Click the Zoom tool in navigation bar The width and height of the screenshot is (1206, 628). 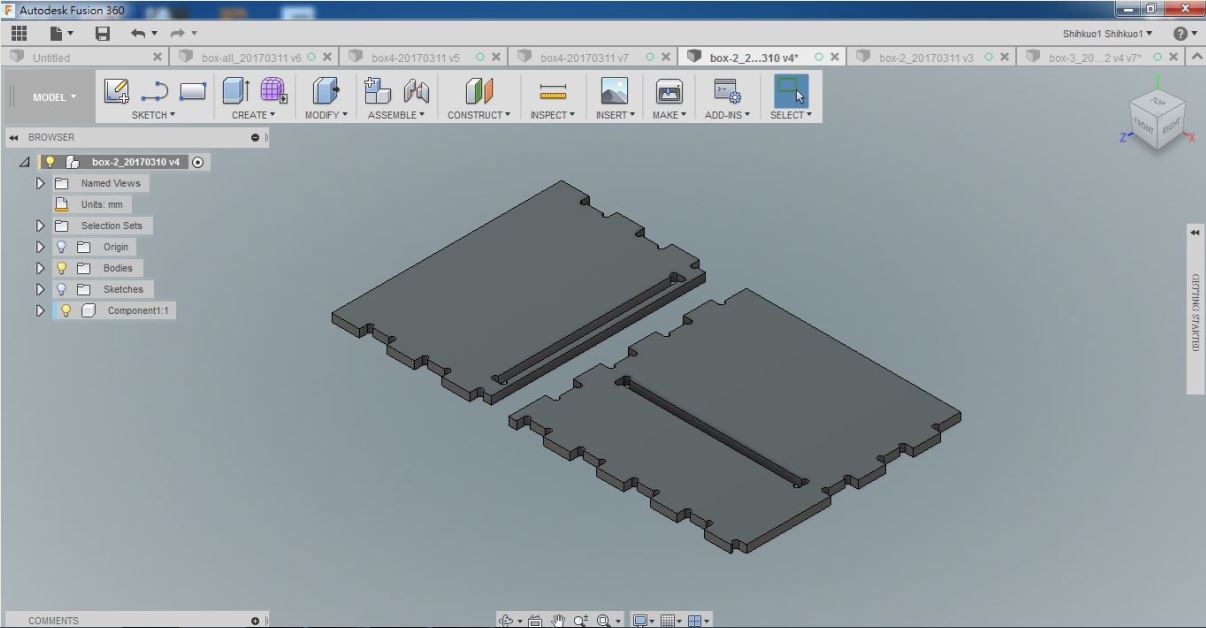(x=582, y=620)
